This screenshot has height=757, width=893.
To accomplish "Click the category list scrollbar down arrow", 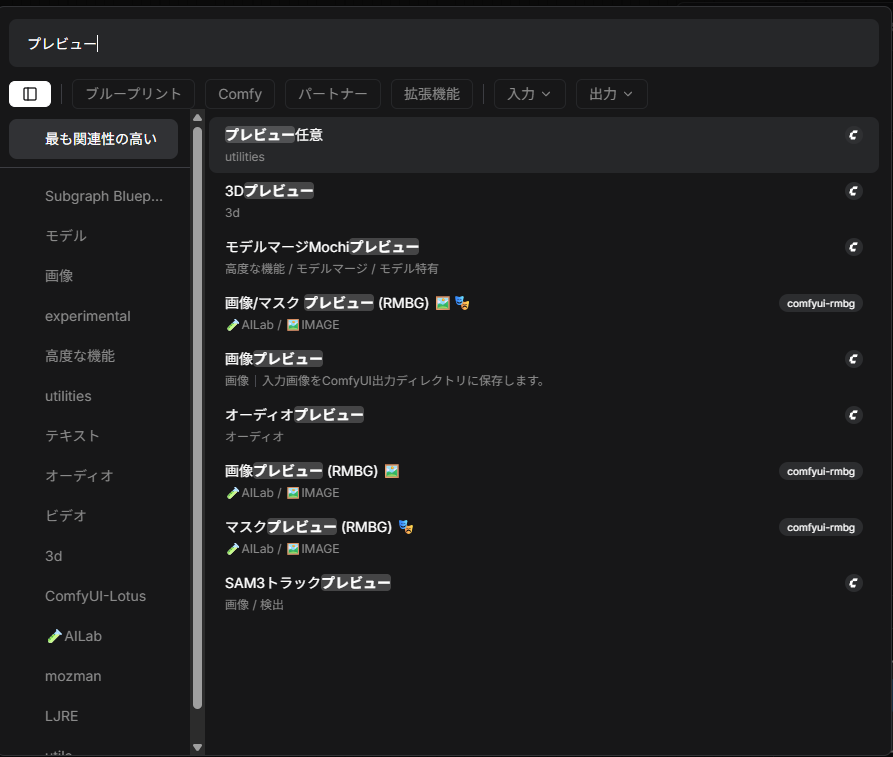I will point(198,747).
